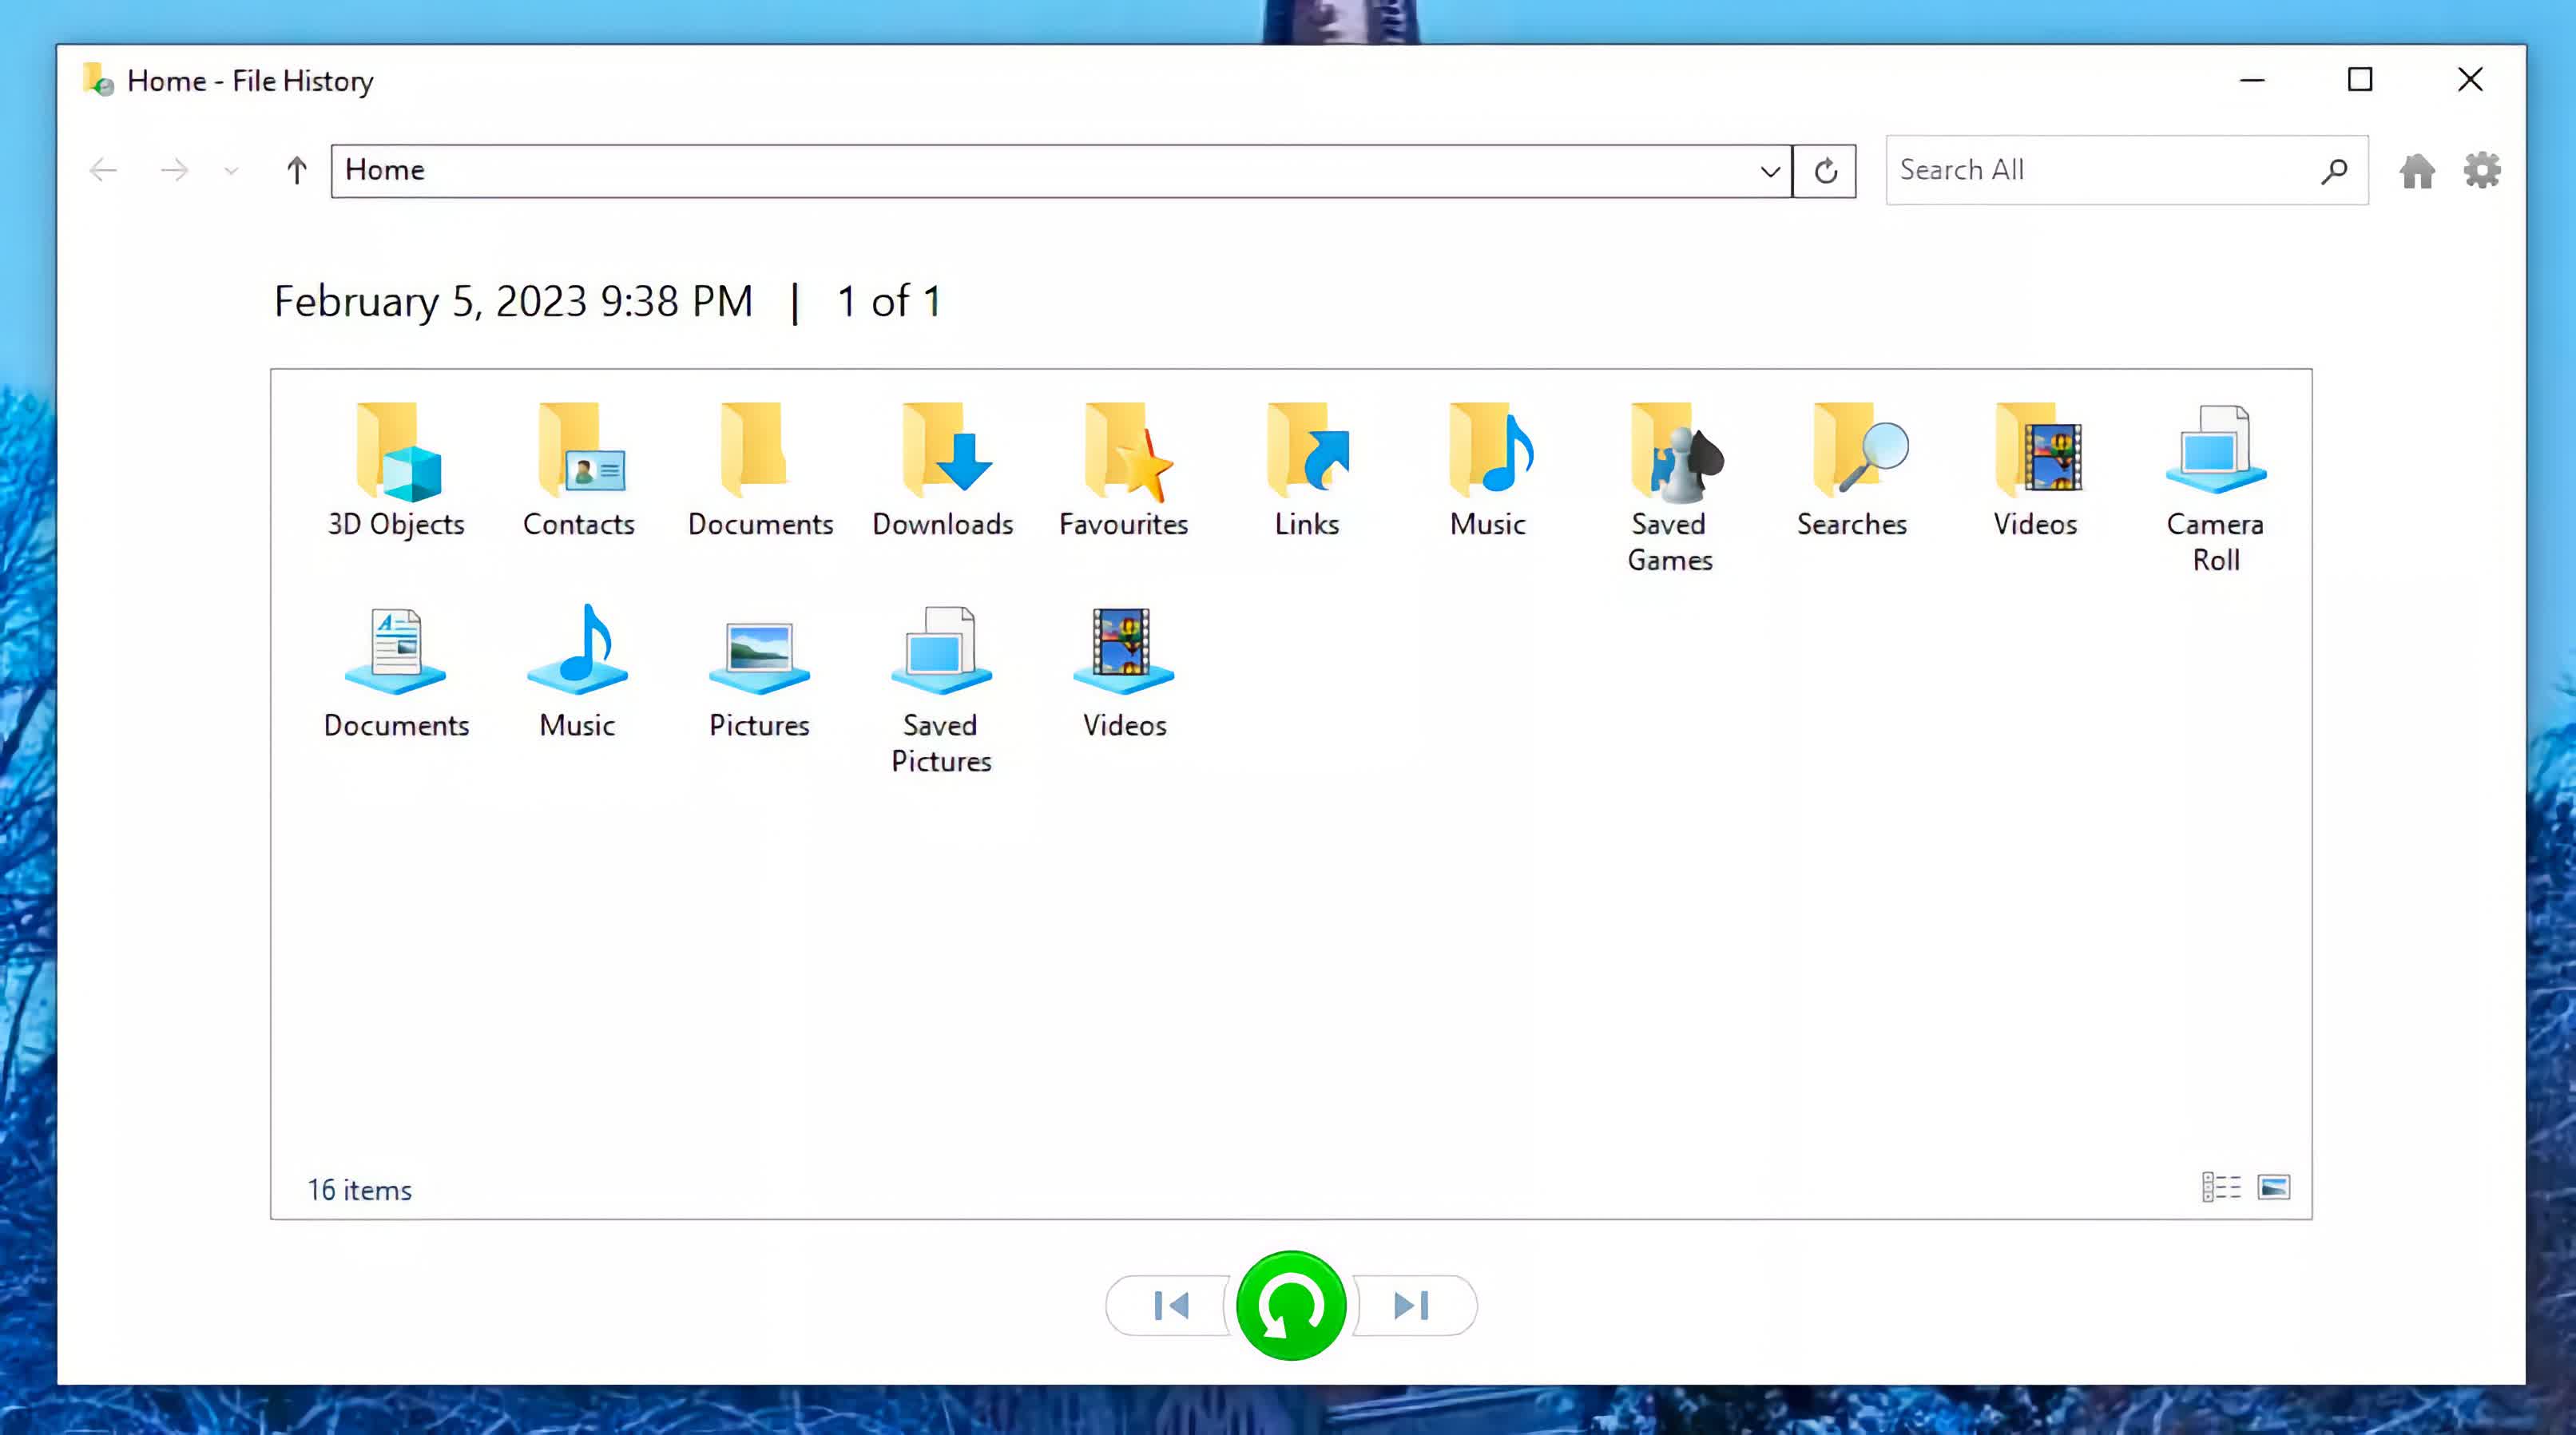Screen dimensions: 2576x1435
Task: Open the Contacts folder
Action: (579, 471)
